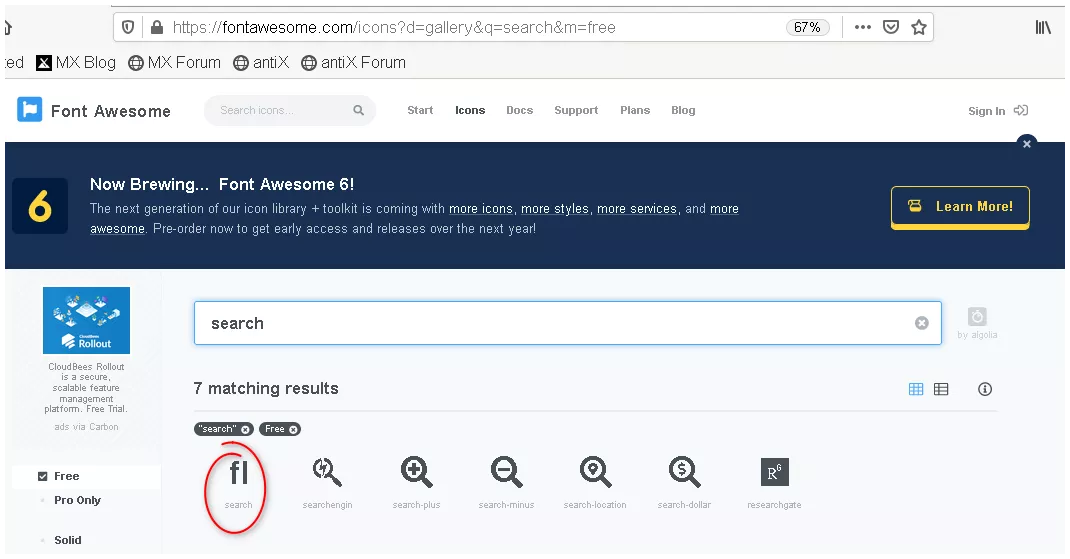
Task: Click "Now Brewing... Font Awesome 6!" heading
Action: click(222, 184)
